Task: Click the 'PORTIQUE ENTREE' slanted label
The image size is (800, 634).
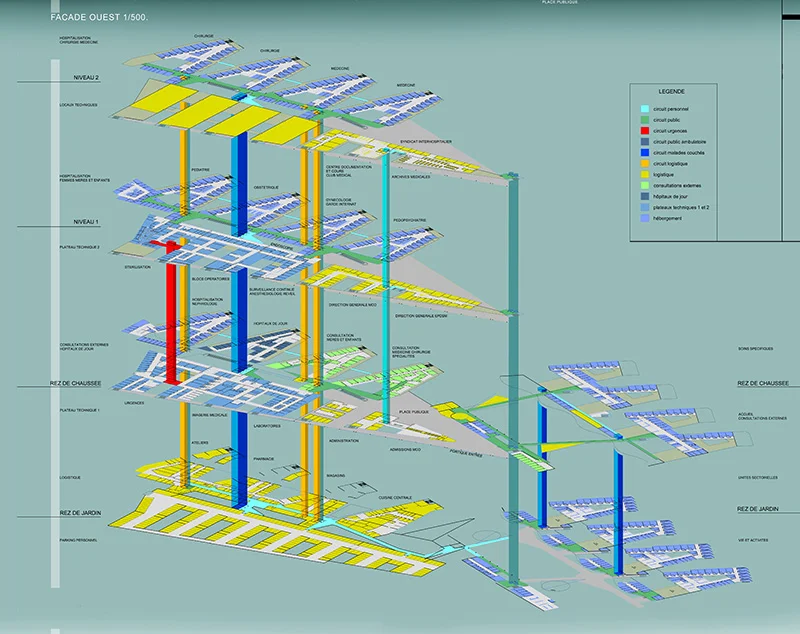Action: coord(465,453)
